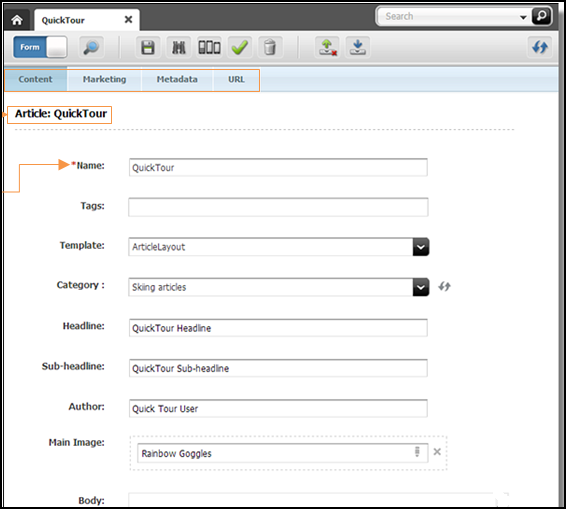Remove Rainbow Goggles with X icon

coord(437,452)
